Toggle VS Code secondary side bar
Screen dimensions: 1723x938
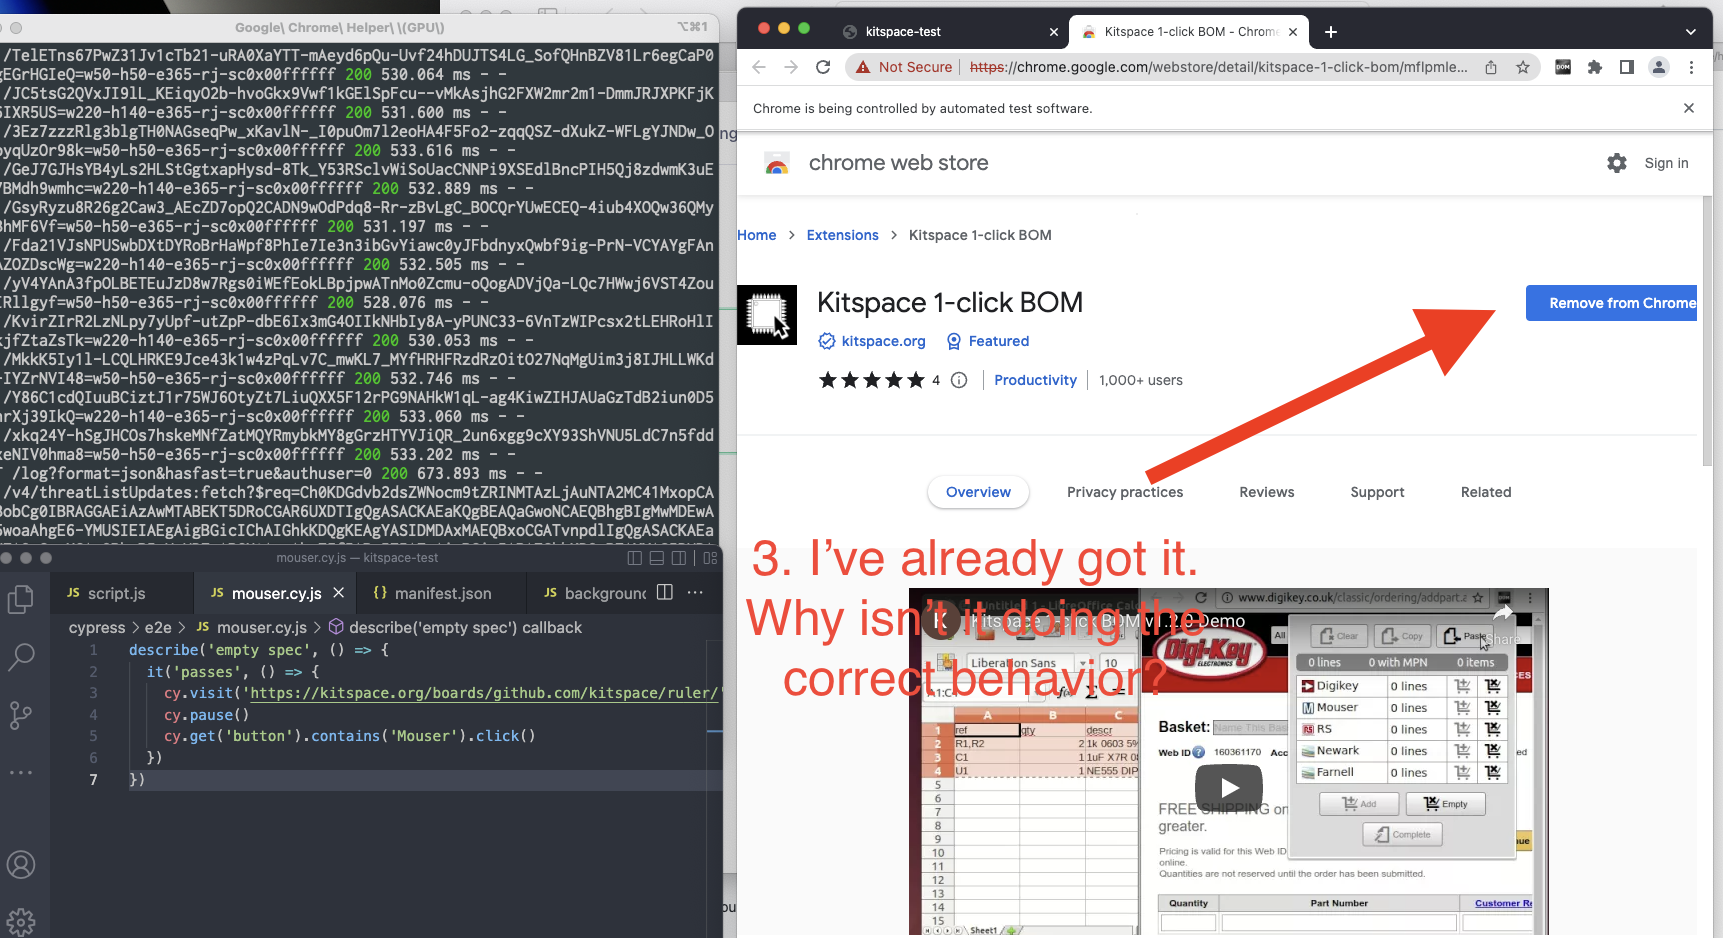(x=679, y=558)
